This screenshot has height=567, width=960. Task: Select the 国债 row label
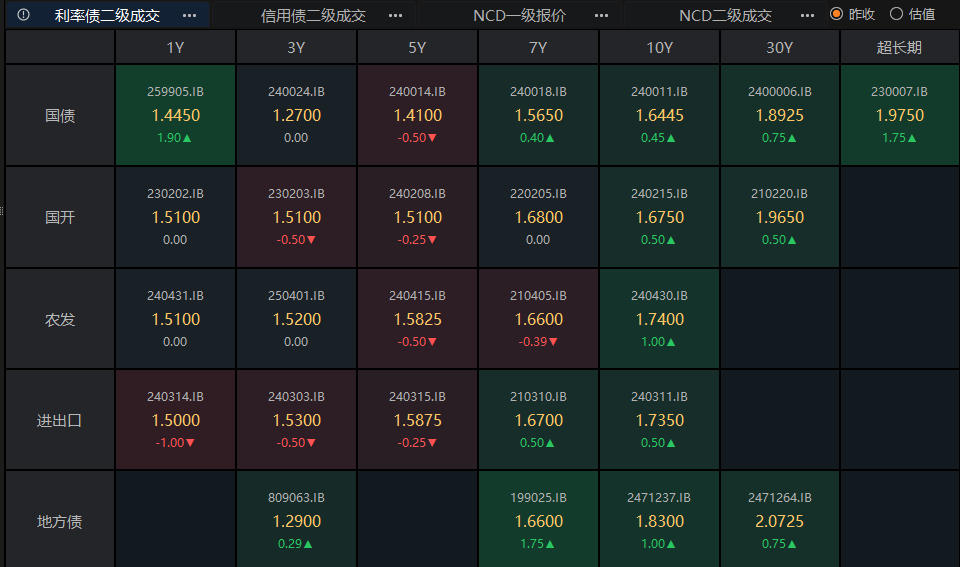[x=60, y=115]
